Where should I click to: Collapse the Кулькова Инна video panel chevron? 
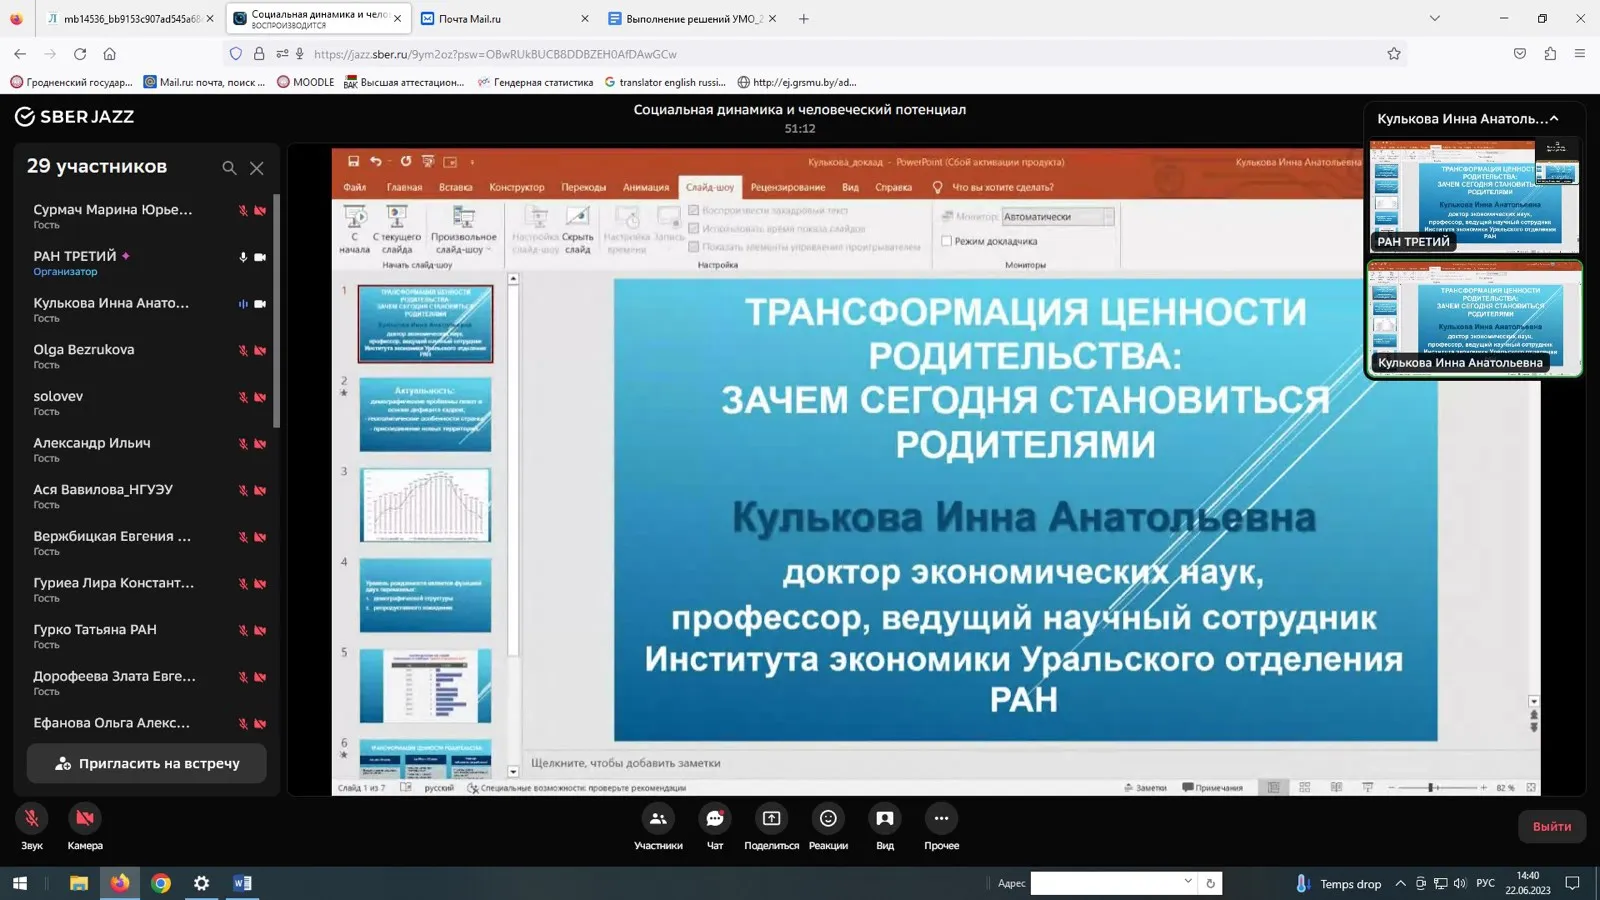(1554, 119)
